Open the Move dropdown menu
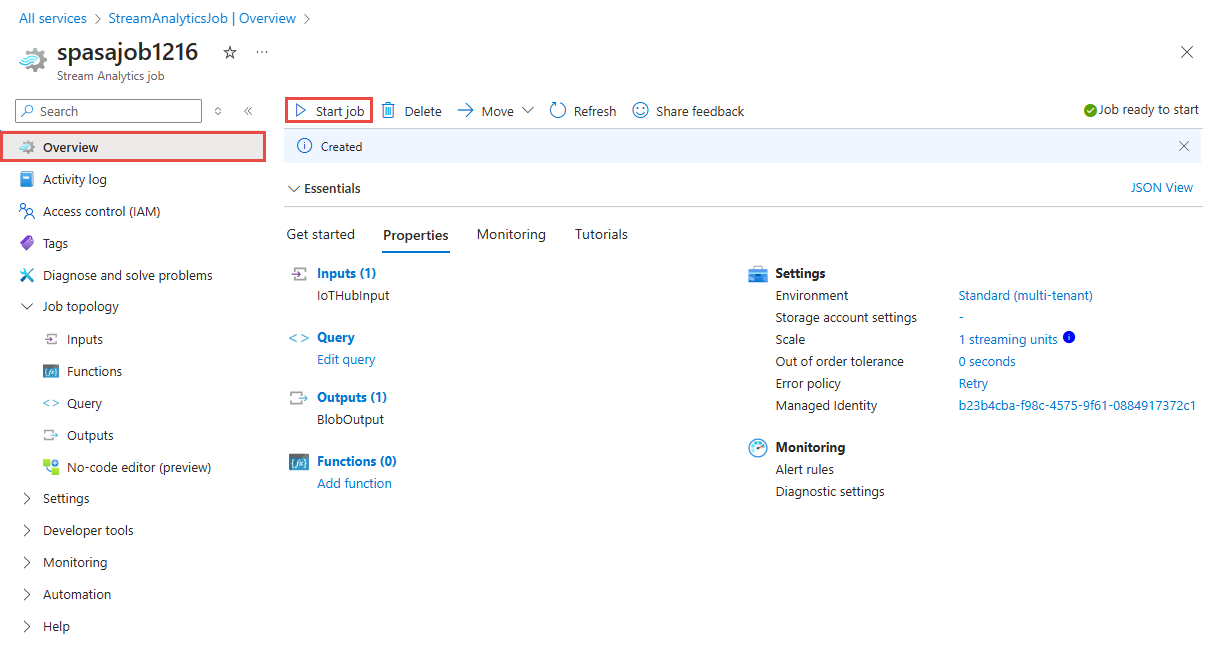The height and width of the screenshot is (647, 1223). [527, 111]
